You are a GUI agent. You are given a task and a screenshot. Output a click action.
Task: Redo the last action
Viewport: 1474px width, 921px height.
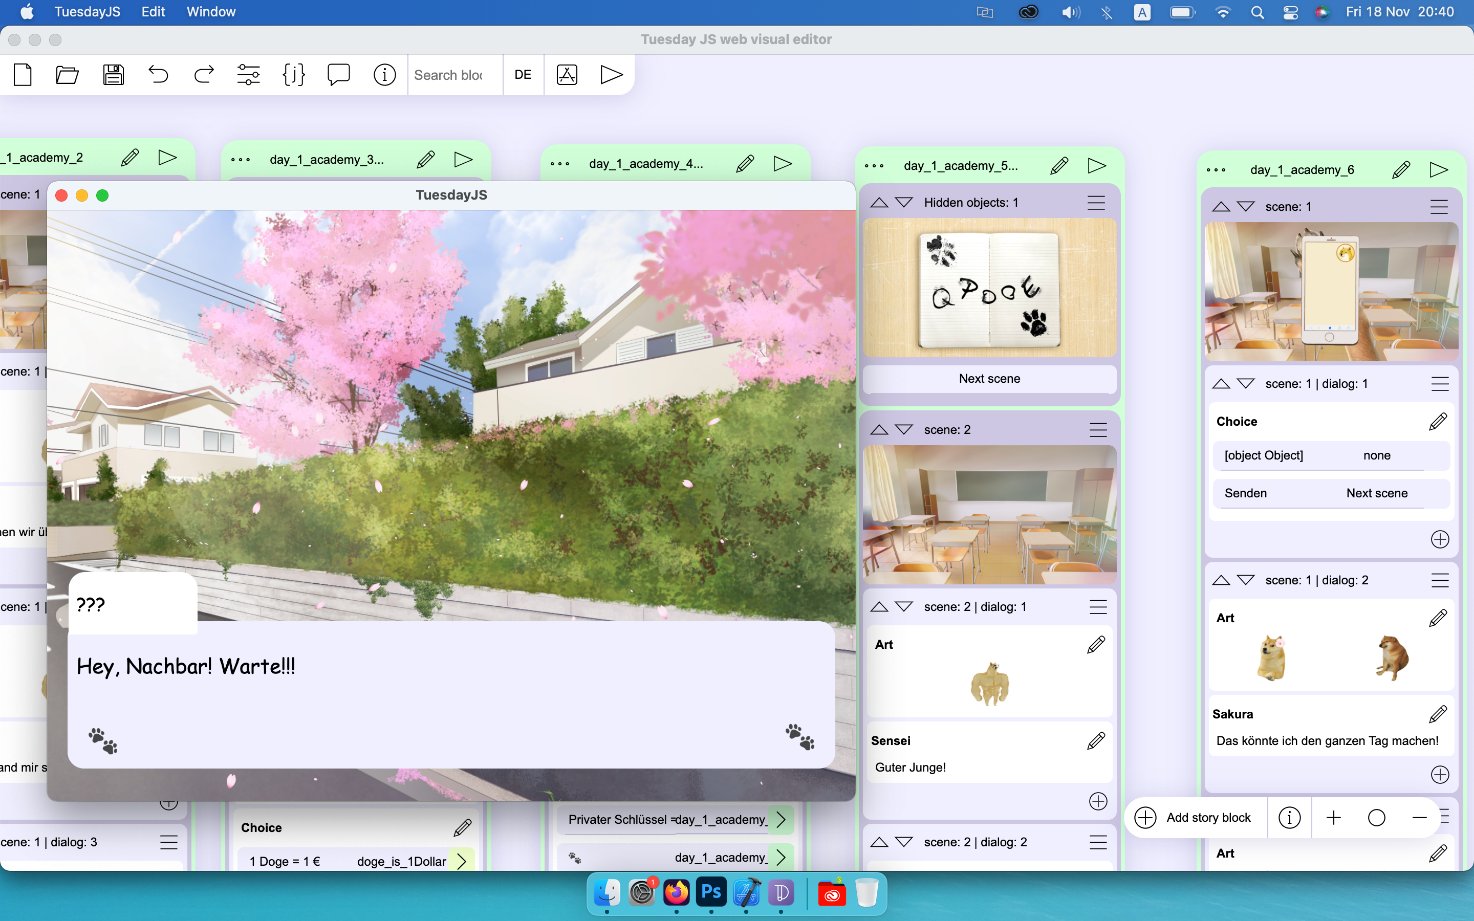click(204, 75)
